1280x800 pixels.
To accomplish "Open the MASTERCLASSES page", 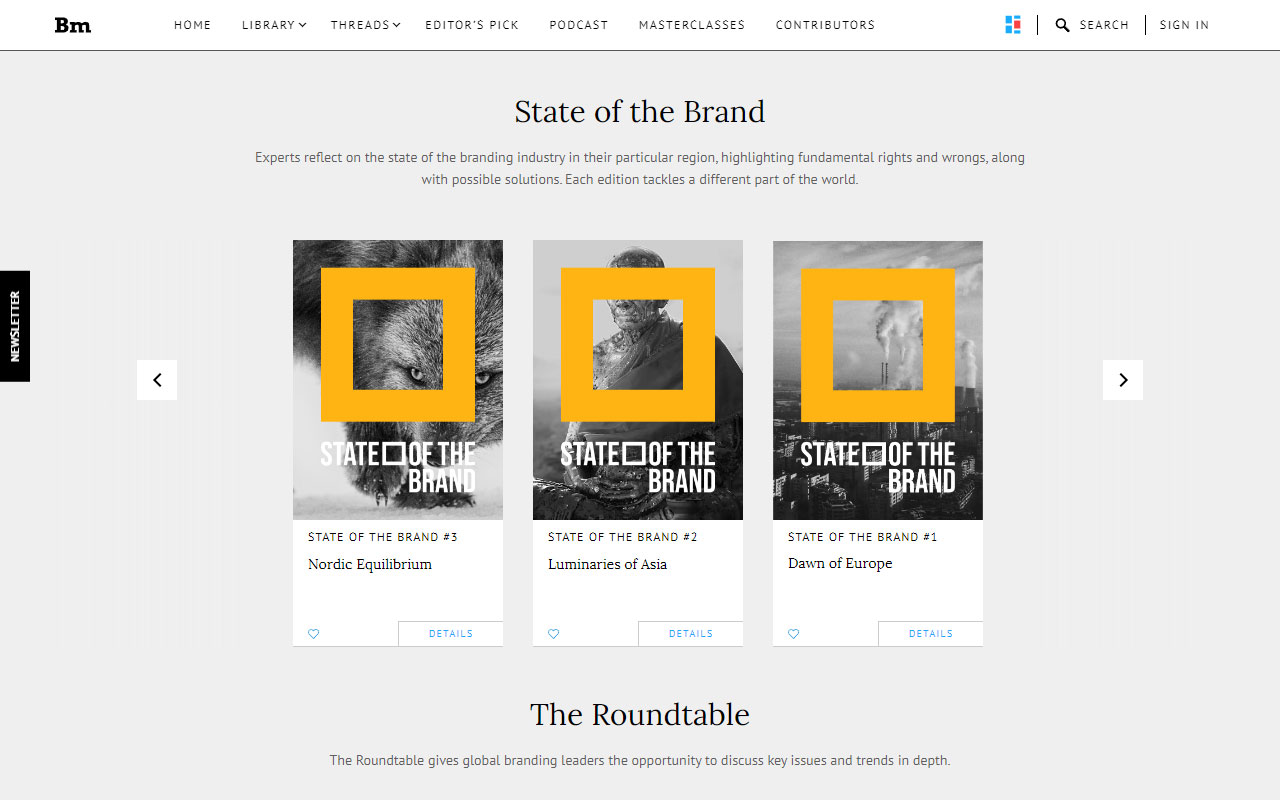I will (691, 24).
